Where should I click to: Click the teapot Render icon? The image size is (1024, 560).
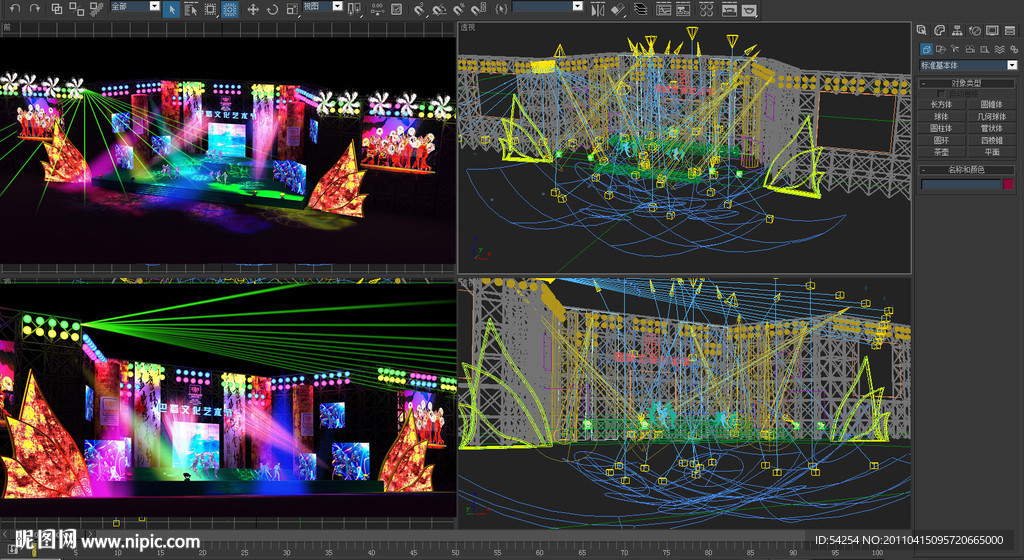point(750,9)
